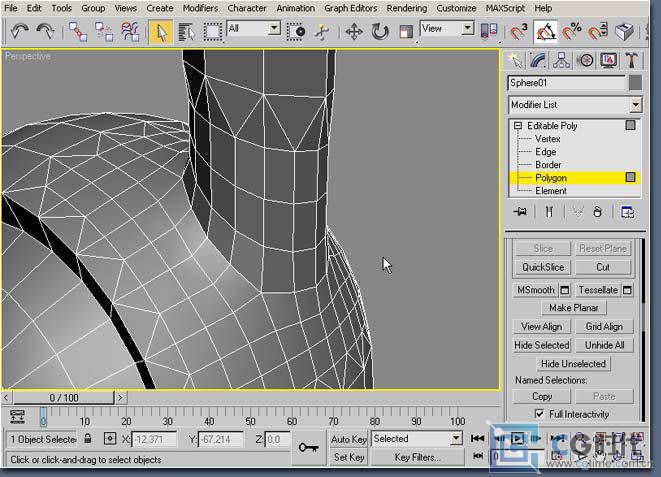
Task: Activate the Select and Rotate tool
Action: pyautogui.click(x=380, y=32)
